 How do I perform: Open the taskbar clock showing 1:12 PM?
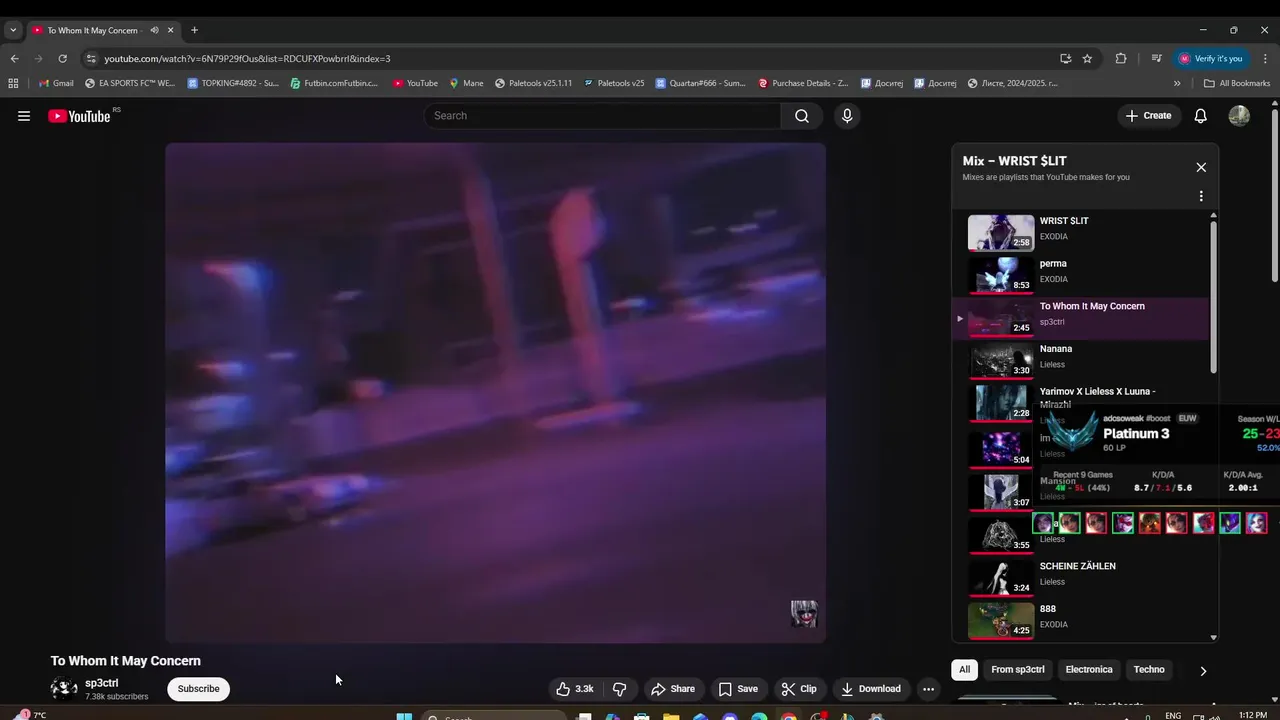1252,715
